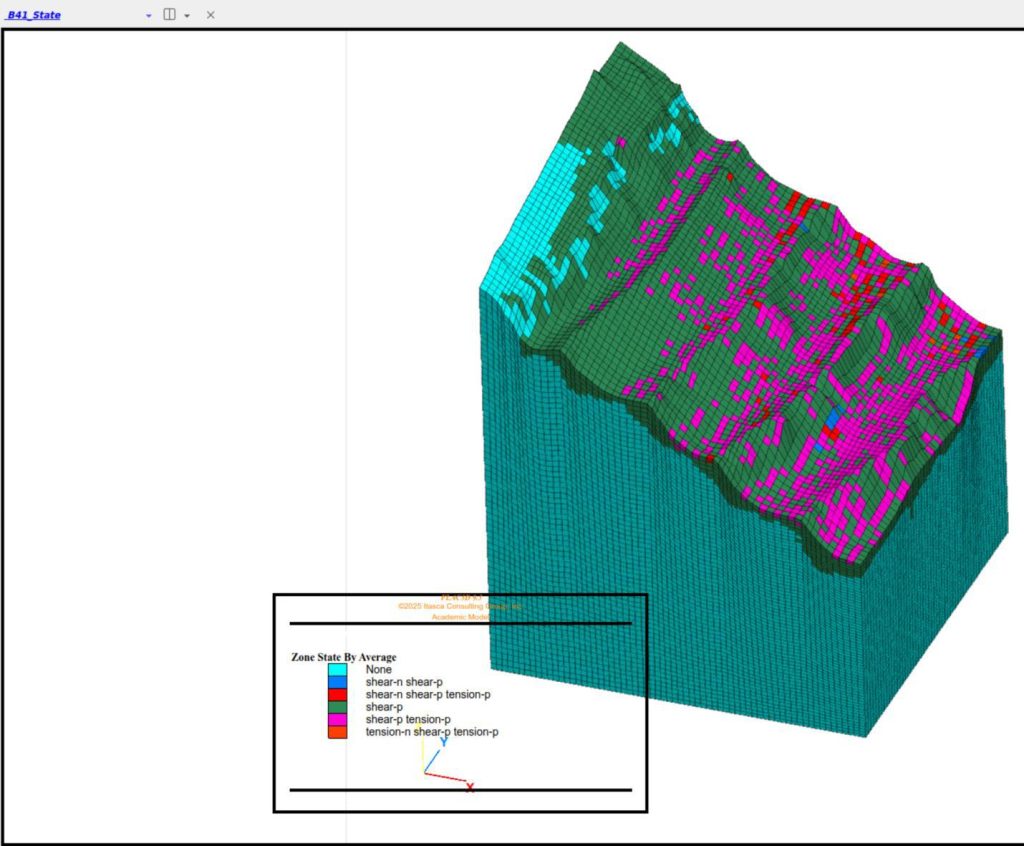Click the shear-n shear-p legend label

point(404,682)
